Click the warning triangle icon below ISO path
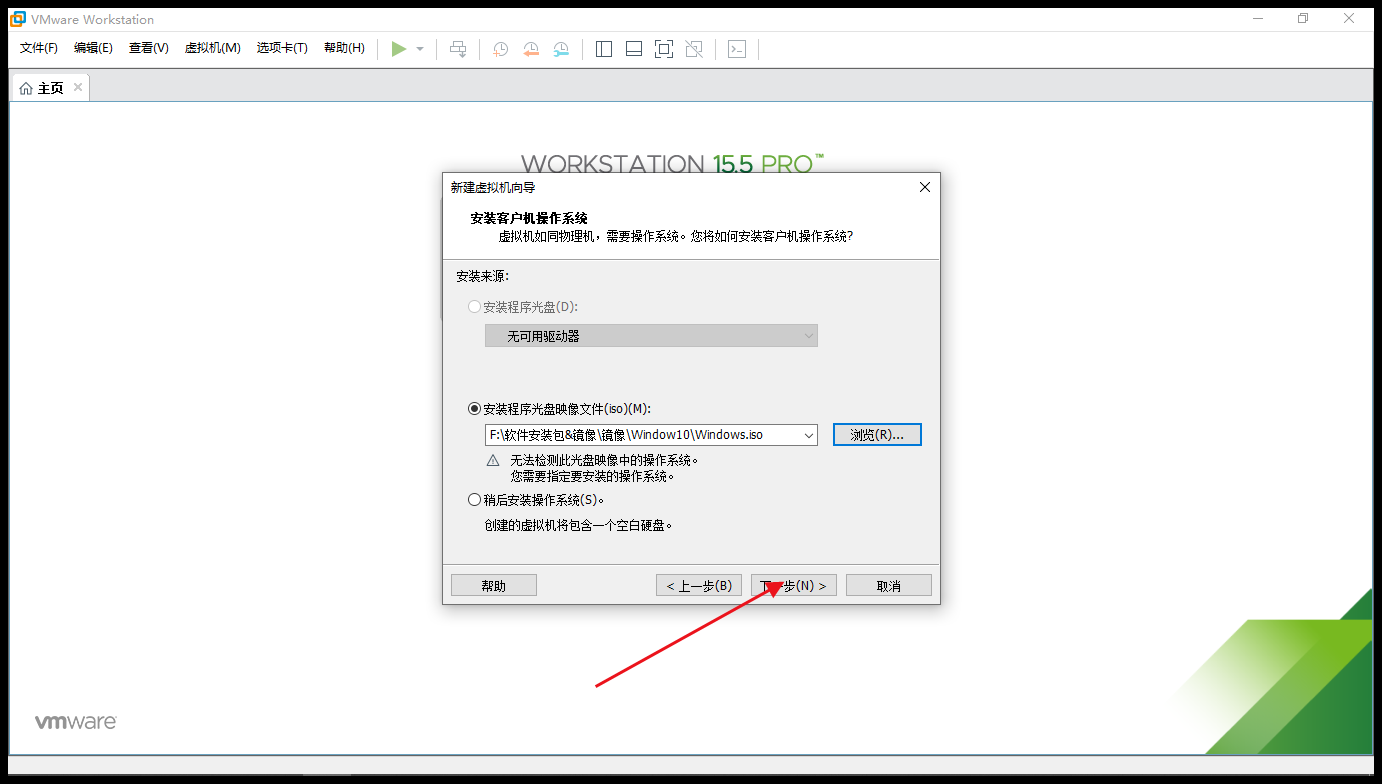Viewport: 1382px width, 784px height. click(493, 461)
